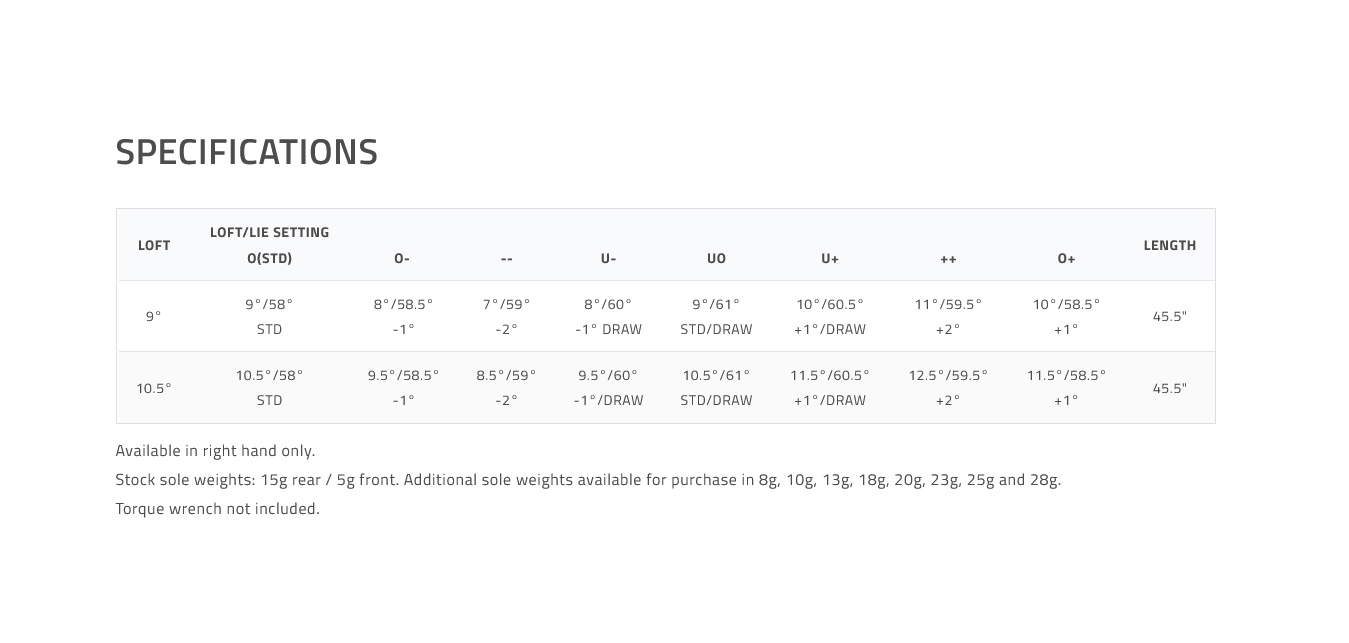The width and height of the screenshot is (1349, 643).
Task: Select the 11°/59.5° +2° cell
Action: point(948,316)
